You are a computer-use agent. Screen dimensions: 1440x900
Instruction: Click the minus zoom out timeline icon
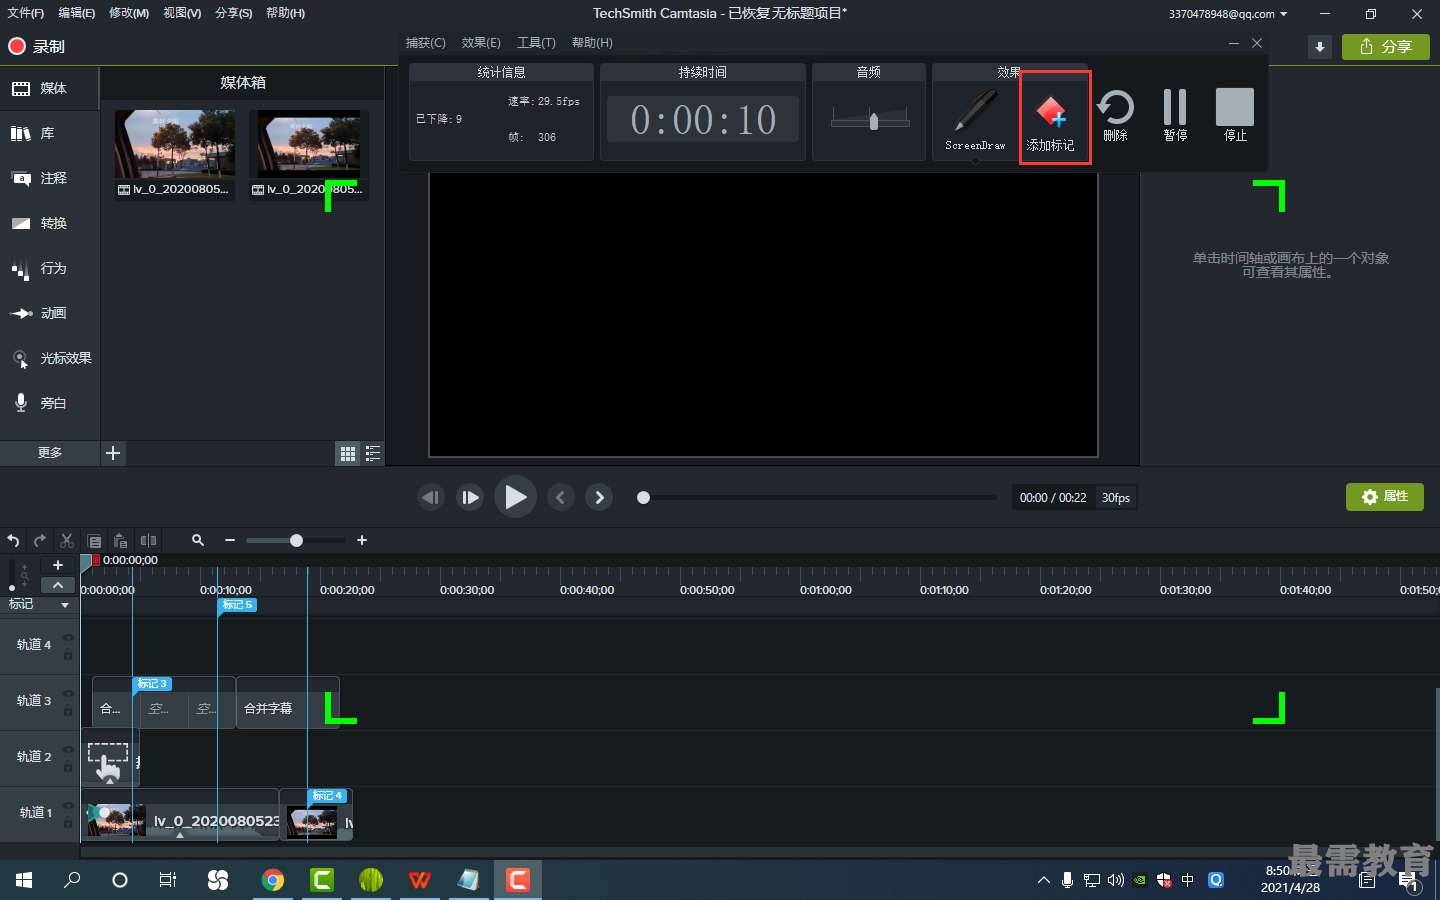pyautogui.click(x=230, y=540)
